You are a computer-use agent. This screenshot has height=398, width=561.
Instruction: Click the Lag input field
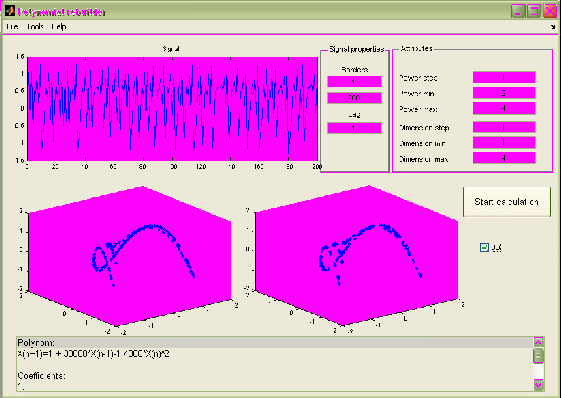354,128
